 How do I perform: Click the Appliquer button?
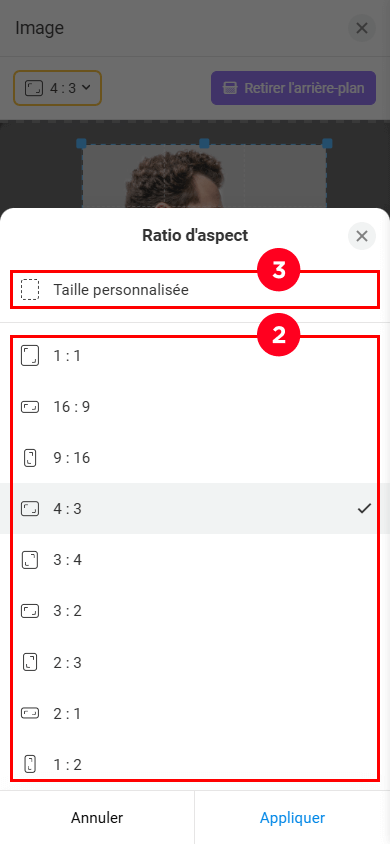pyautogui.click(x=293, y=818)
